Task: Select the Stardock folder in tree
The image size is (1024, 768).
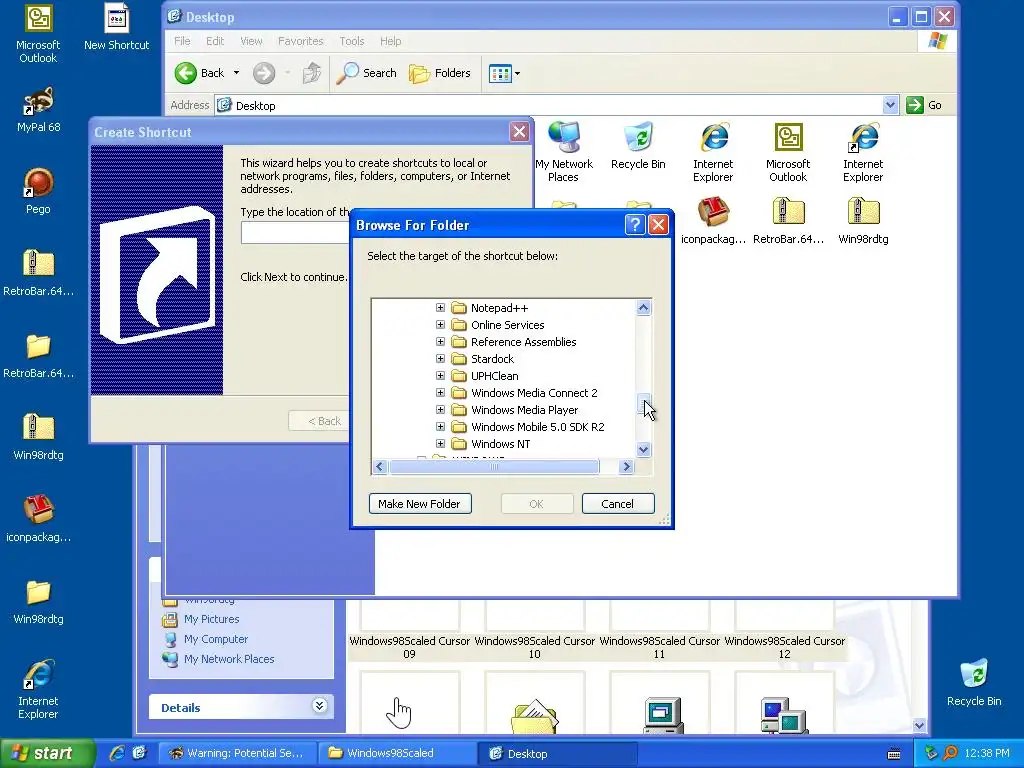Action: point(492,359)
